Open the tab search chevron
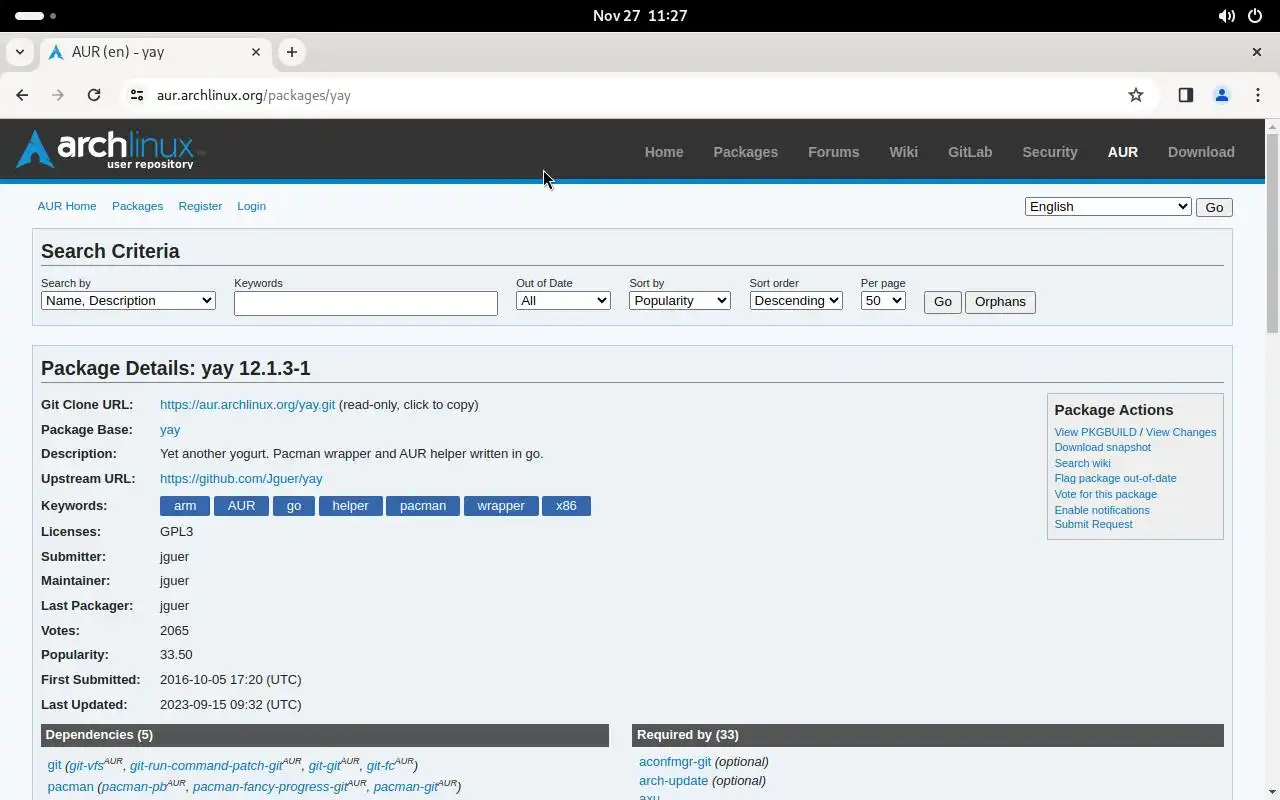The height and width of the screenshot is (800, 1280). [x=20, y=52]
